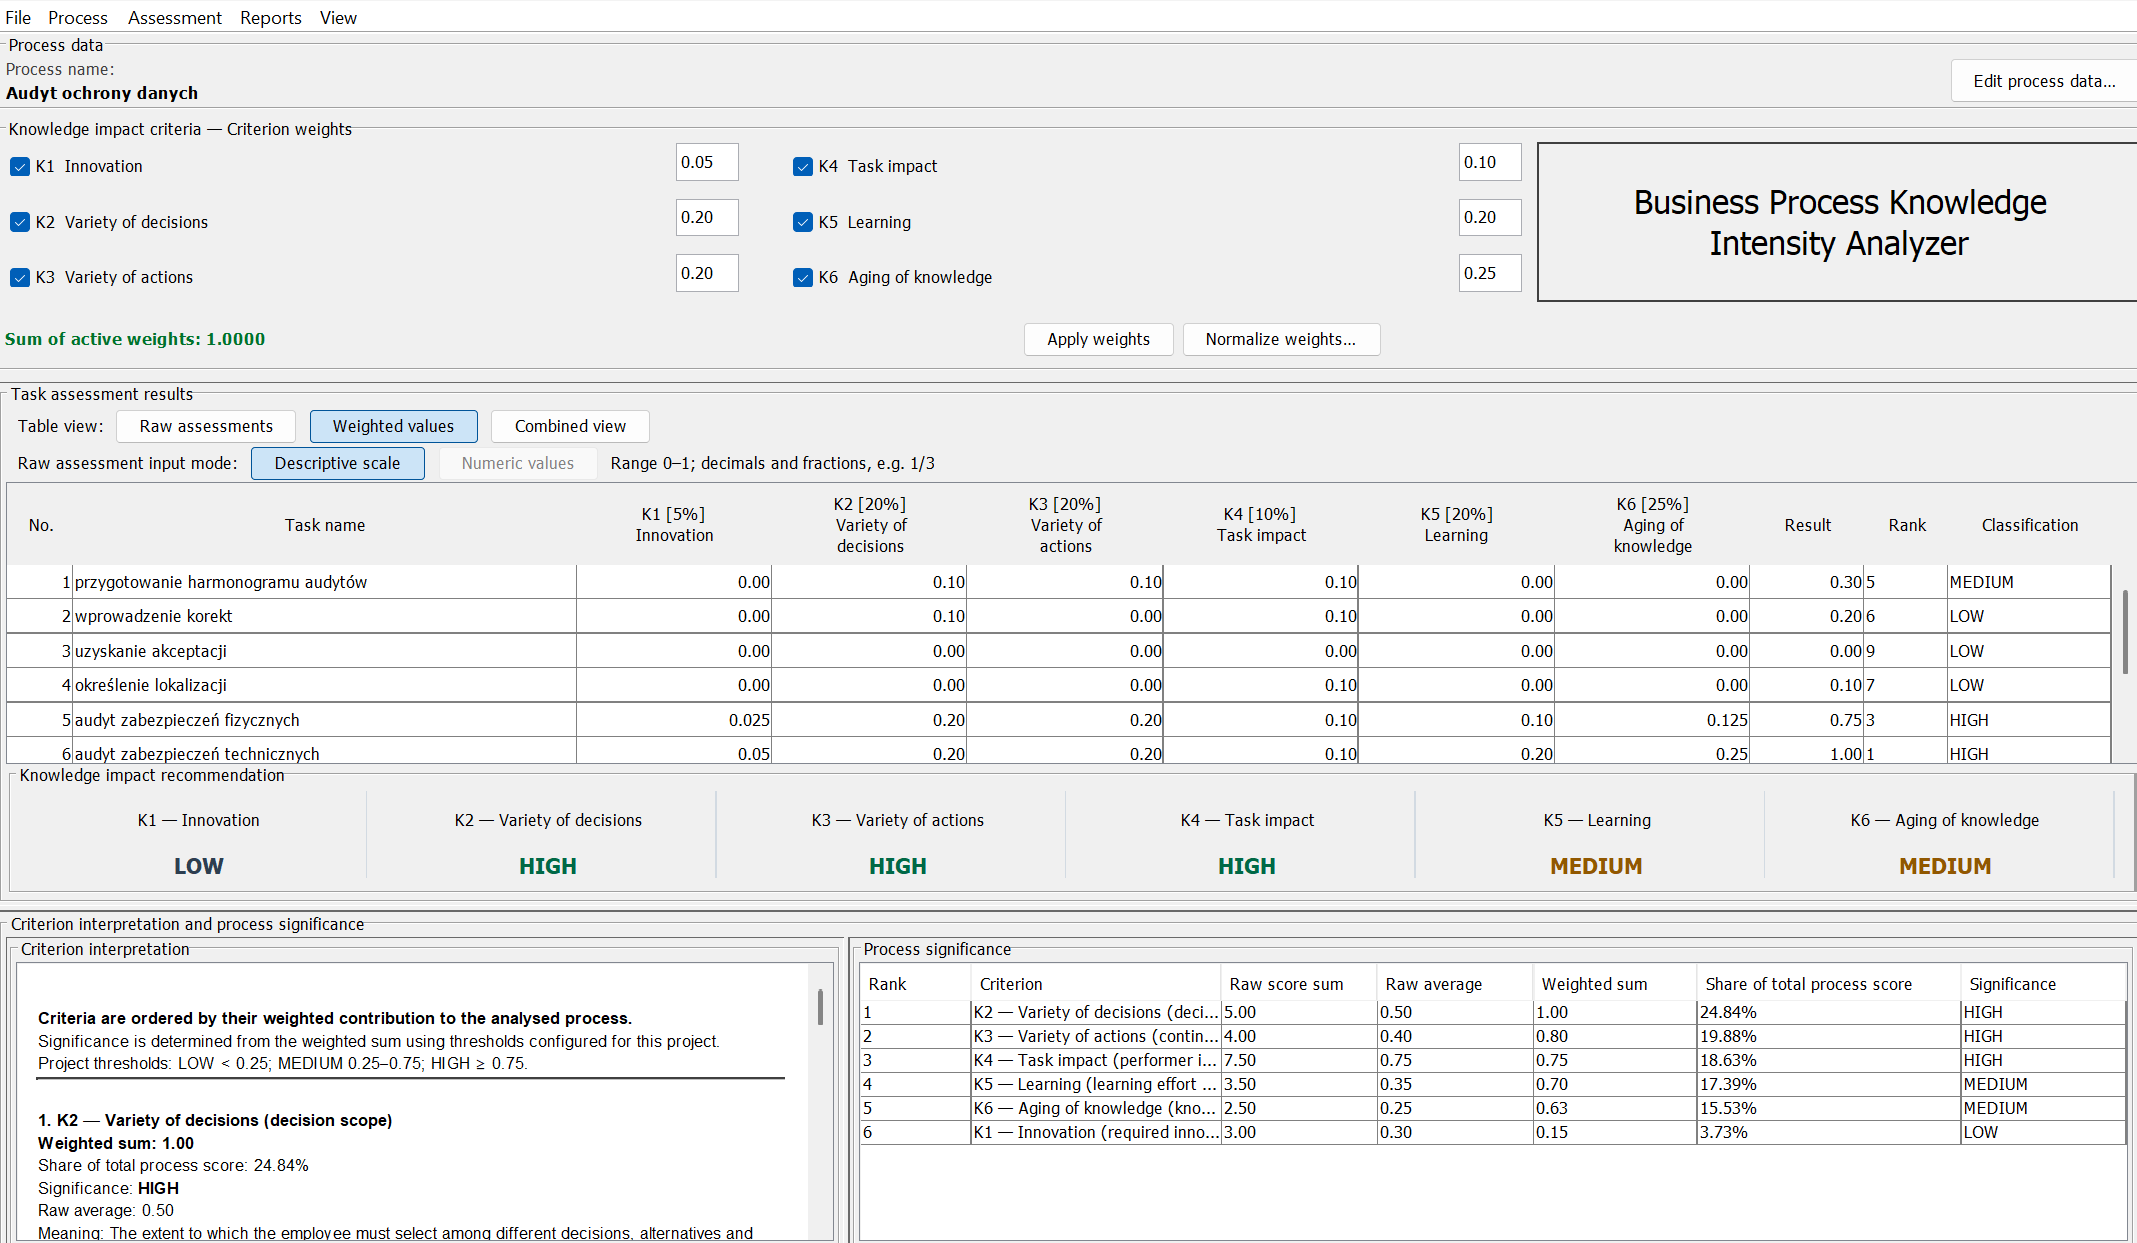Select K3 Variety of actions significance row
Image resolution: width=2137 pixels, height=1243 pixels.
coord(1493,1036)
